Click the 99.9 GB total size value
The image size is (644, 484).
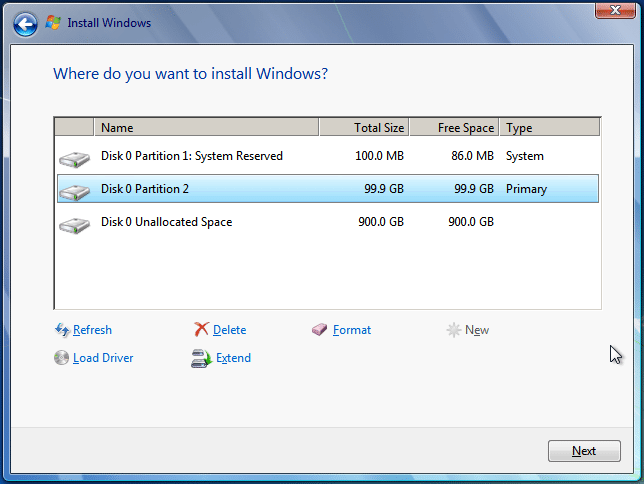coord(384,189)
